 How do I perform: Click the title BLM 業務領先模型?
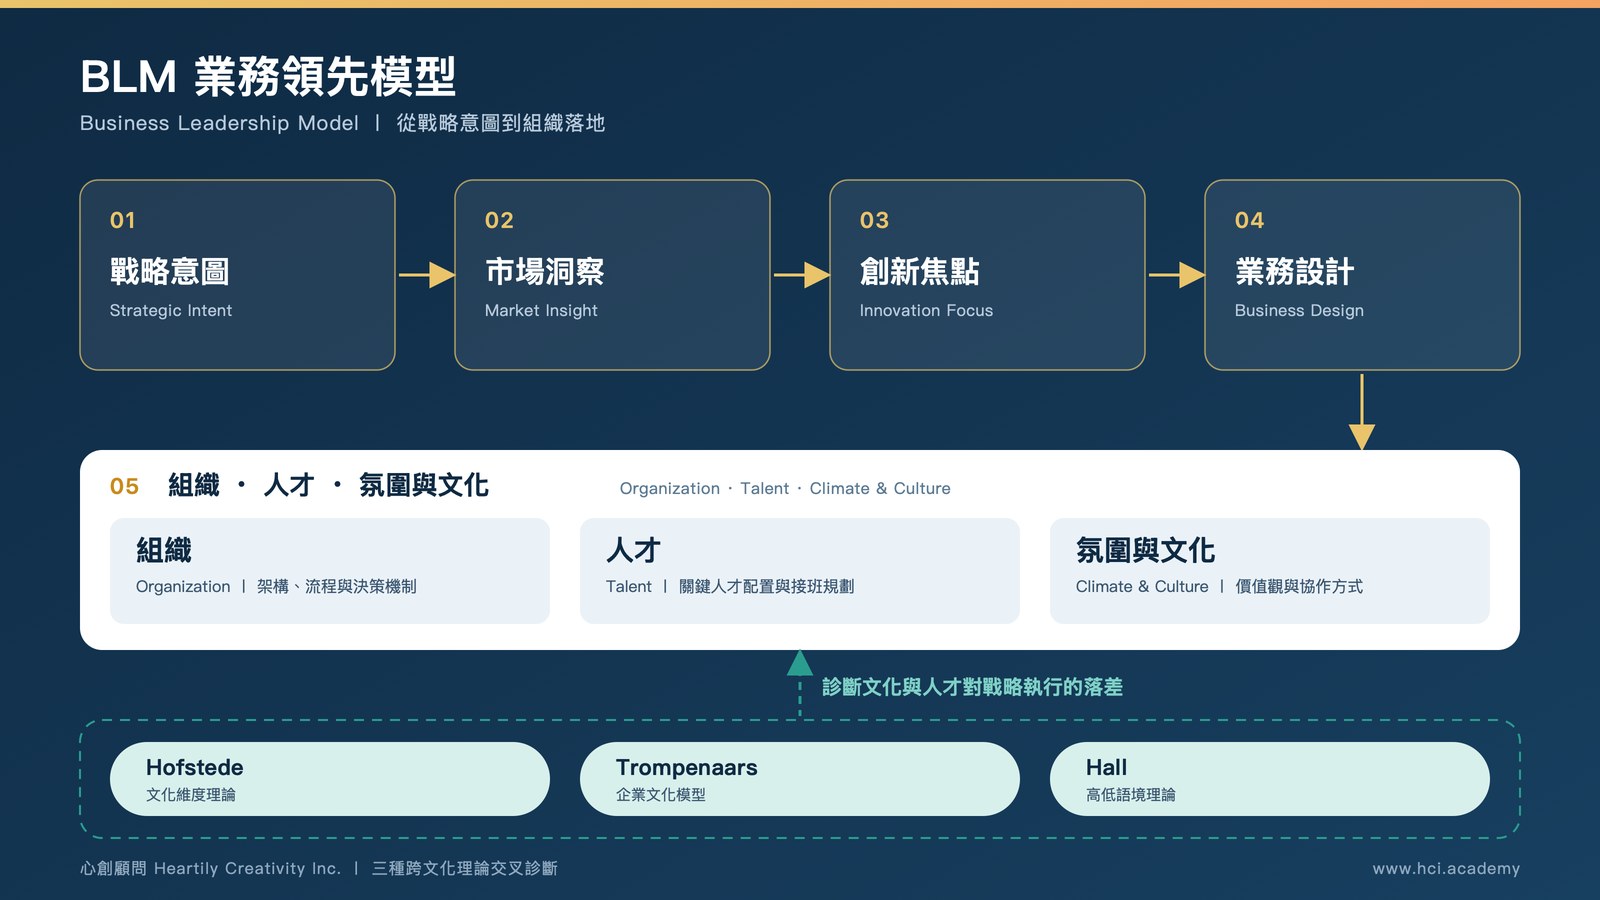pyautogui.click(x=268, y=77)
